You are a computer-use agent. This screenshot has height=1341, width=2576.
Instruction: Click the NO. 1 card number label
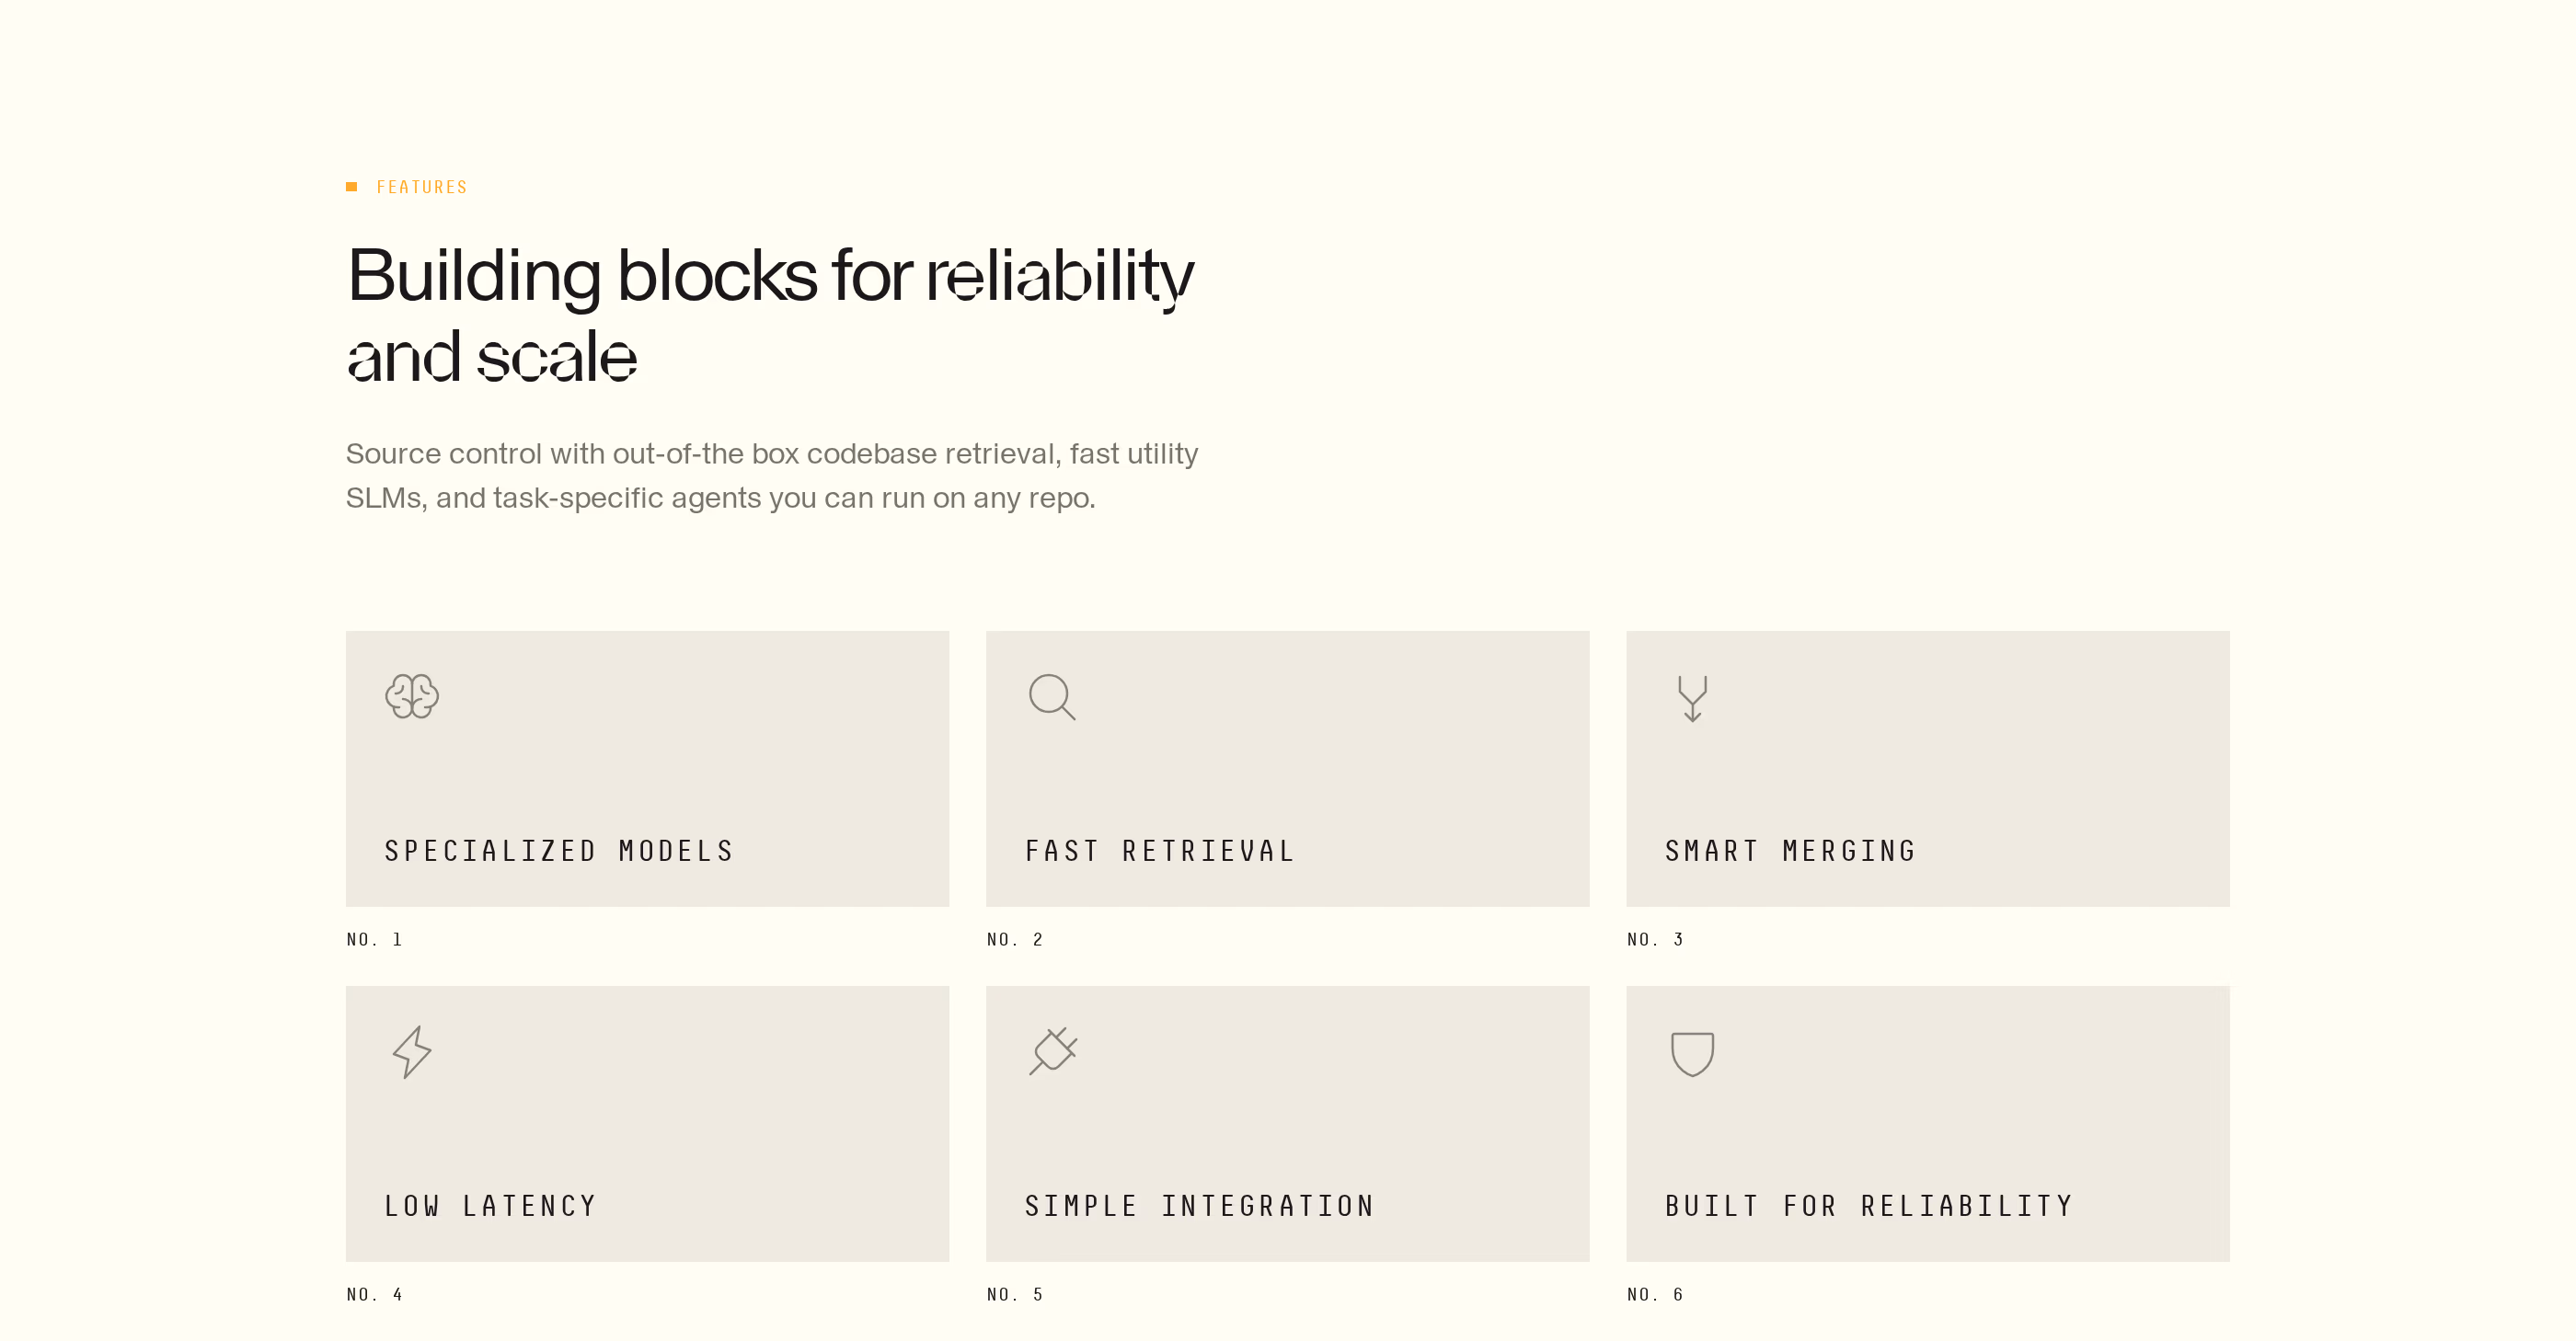point(374,939)
